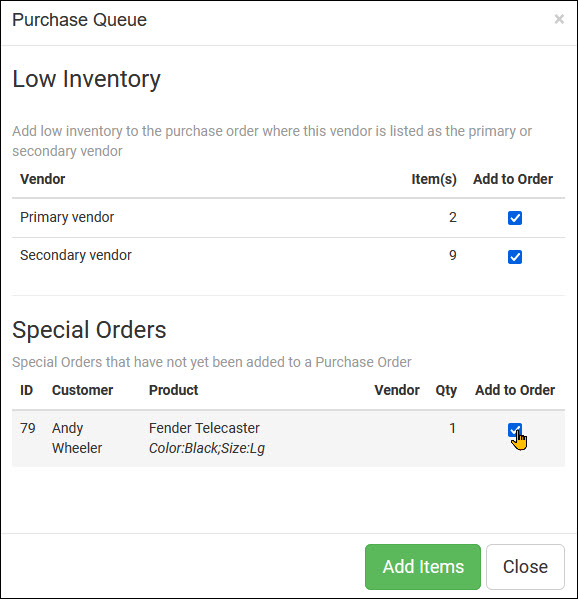This screenshot has height=599, width=578.
Task: Click the Product column header
Action: [173, 390]
